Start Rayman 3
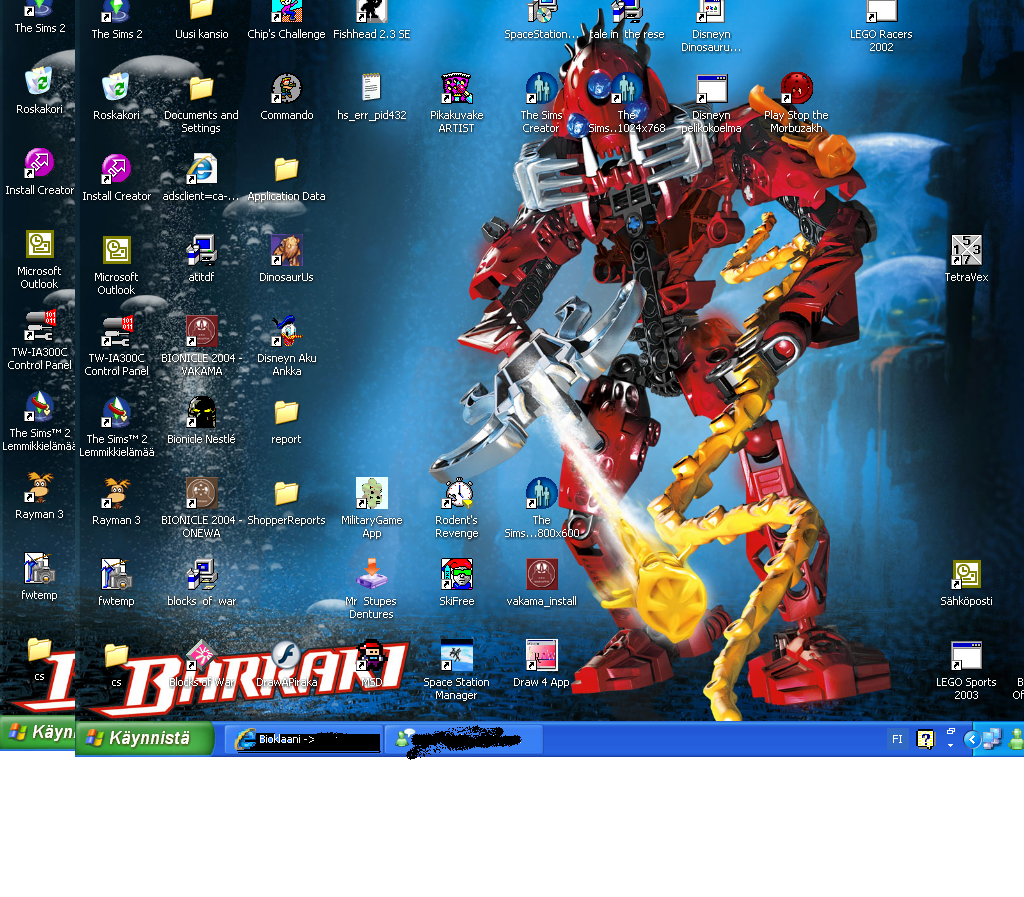The image size is (1024, 897). [117, 495]
